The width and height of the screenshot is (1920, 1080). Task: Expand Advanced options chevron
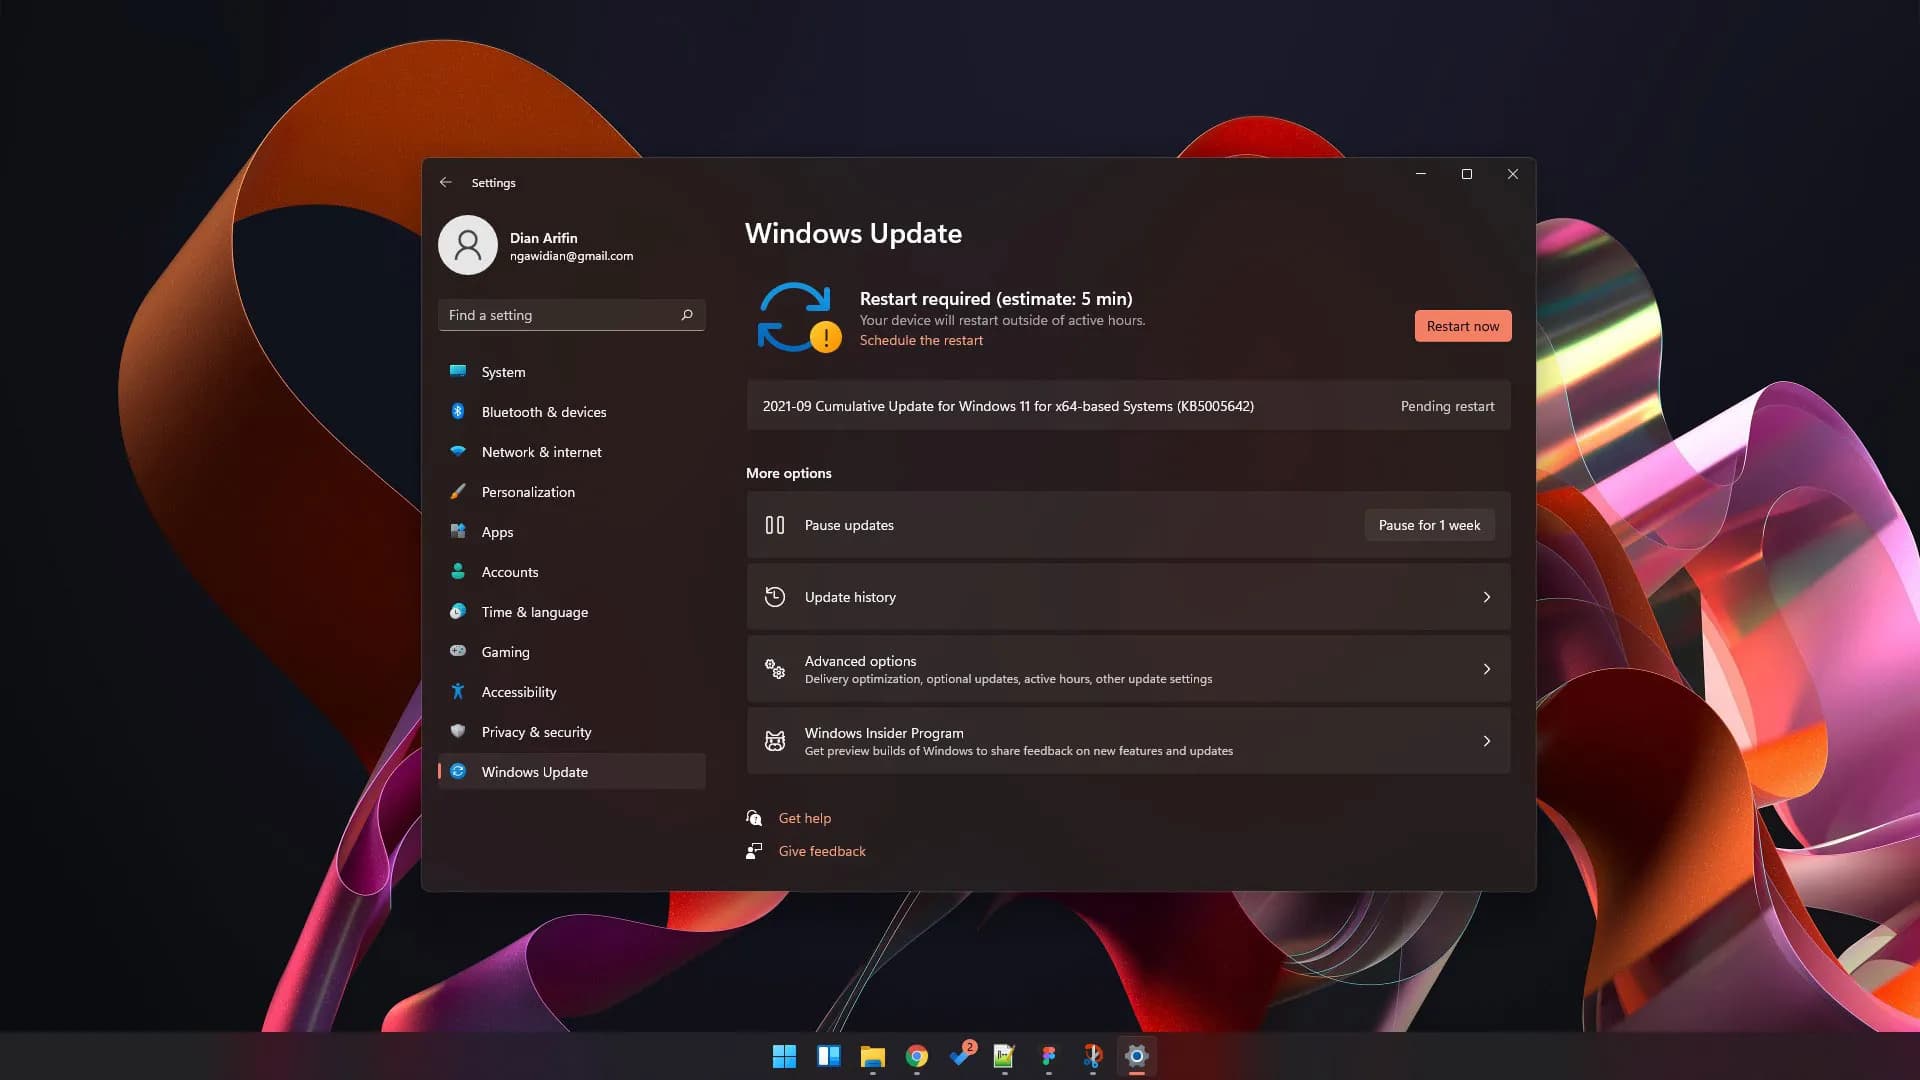coord(1487,669)
